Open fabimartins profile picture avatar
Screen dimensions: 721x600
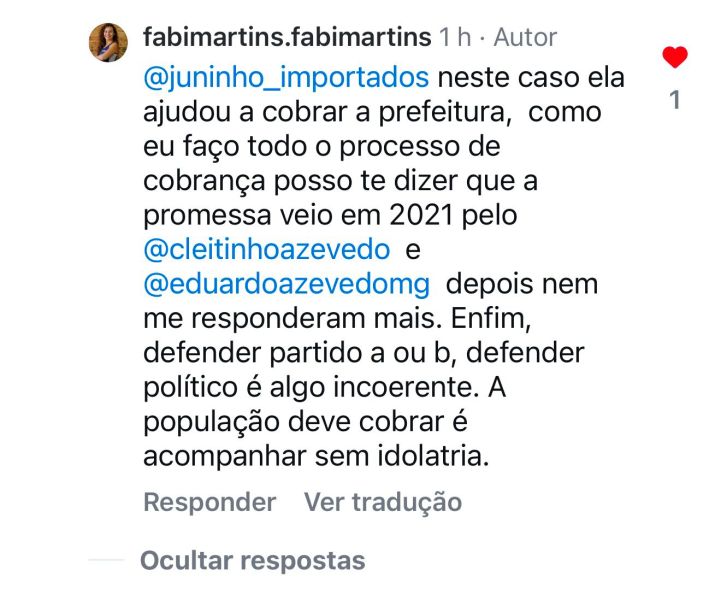(108, 42)
